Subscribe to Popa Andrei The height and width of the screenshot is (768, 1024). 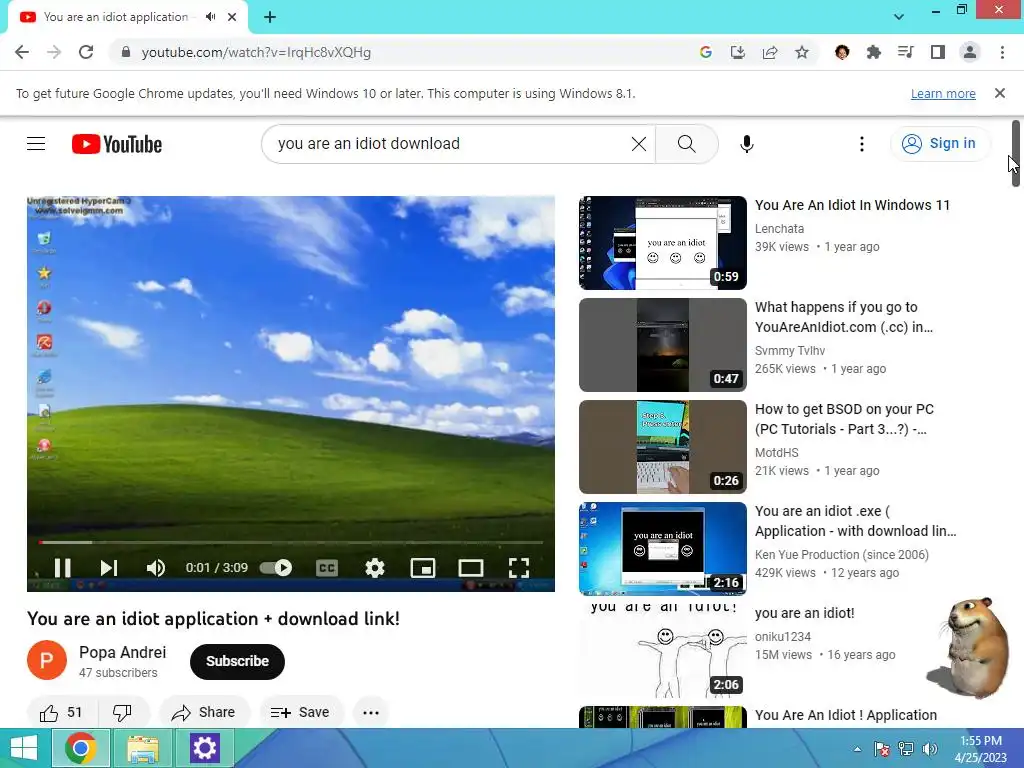[237, 662]
